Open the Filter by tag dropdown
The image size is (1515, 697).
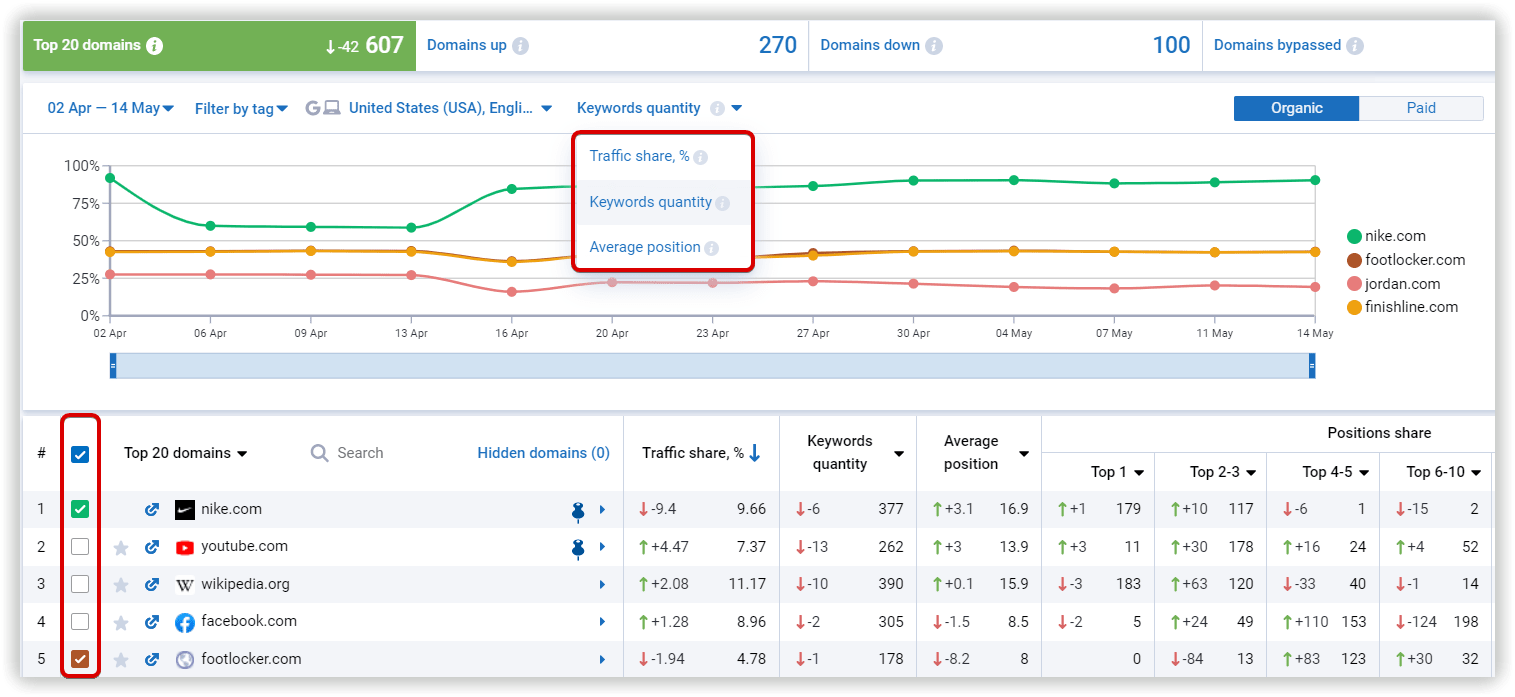tap(241, 108)
